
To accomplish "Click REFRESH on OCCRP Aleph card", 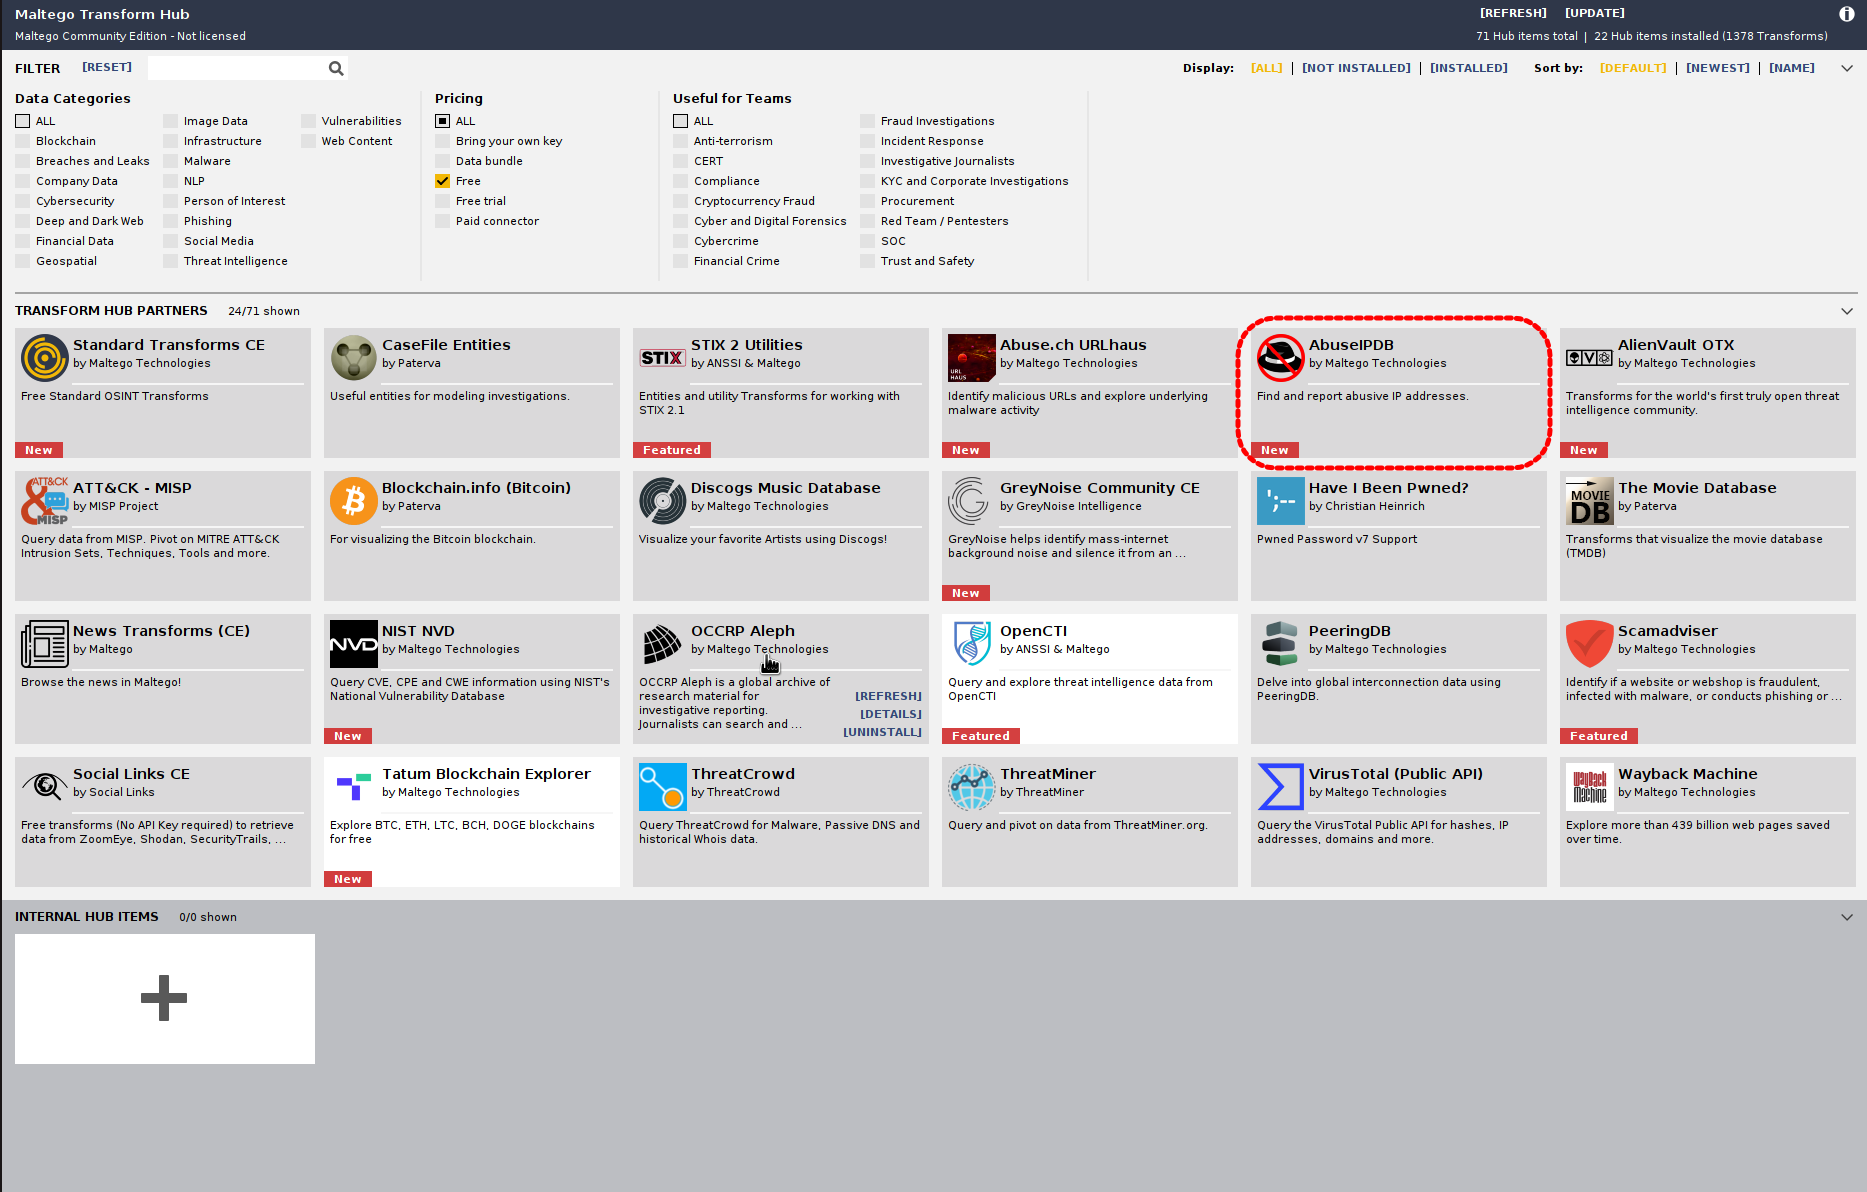I will 888,696.
